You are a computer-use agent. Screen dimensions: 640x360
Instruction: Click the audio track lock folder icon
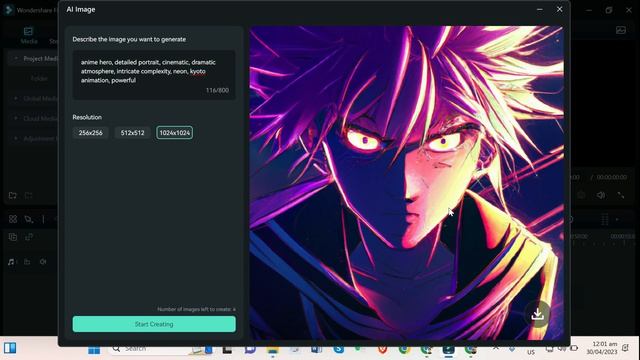tap(27, 262)
